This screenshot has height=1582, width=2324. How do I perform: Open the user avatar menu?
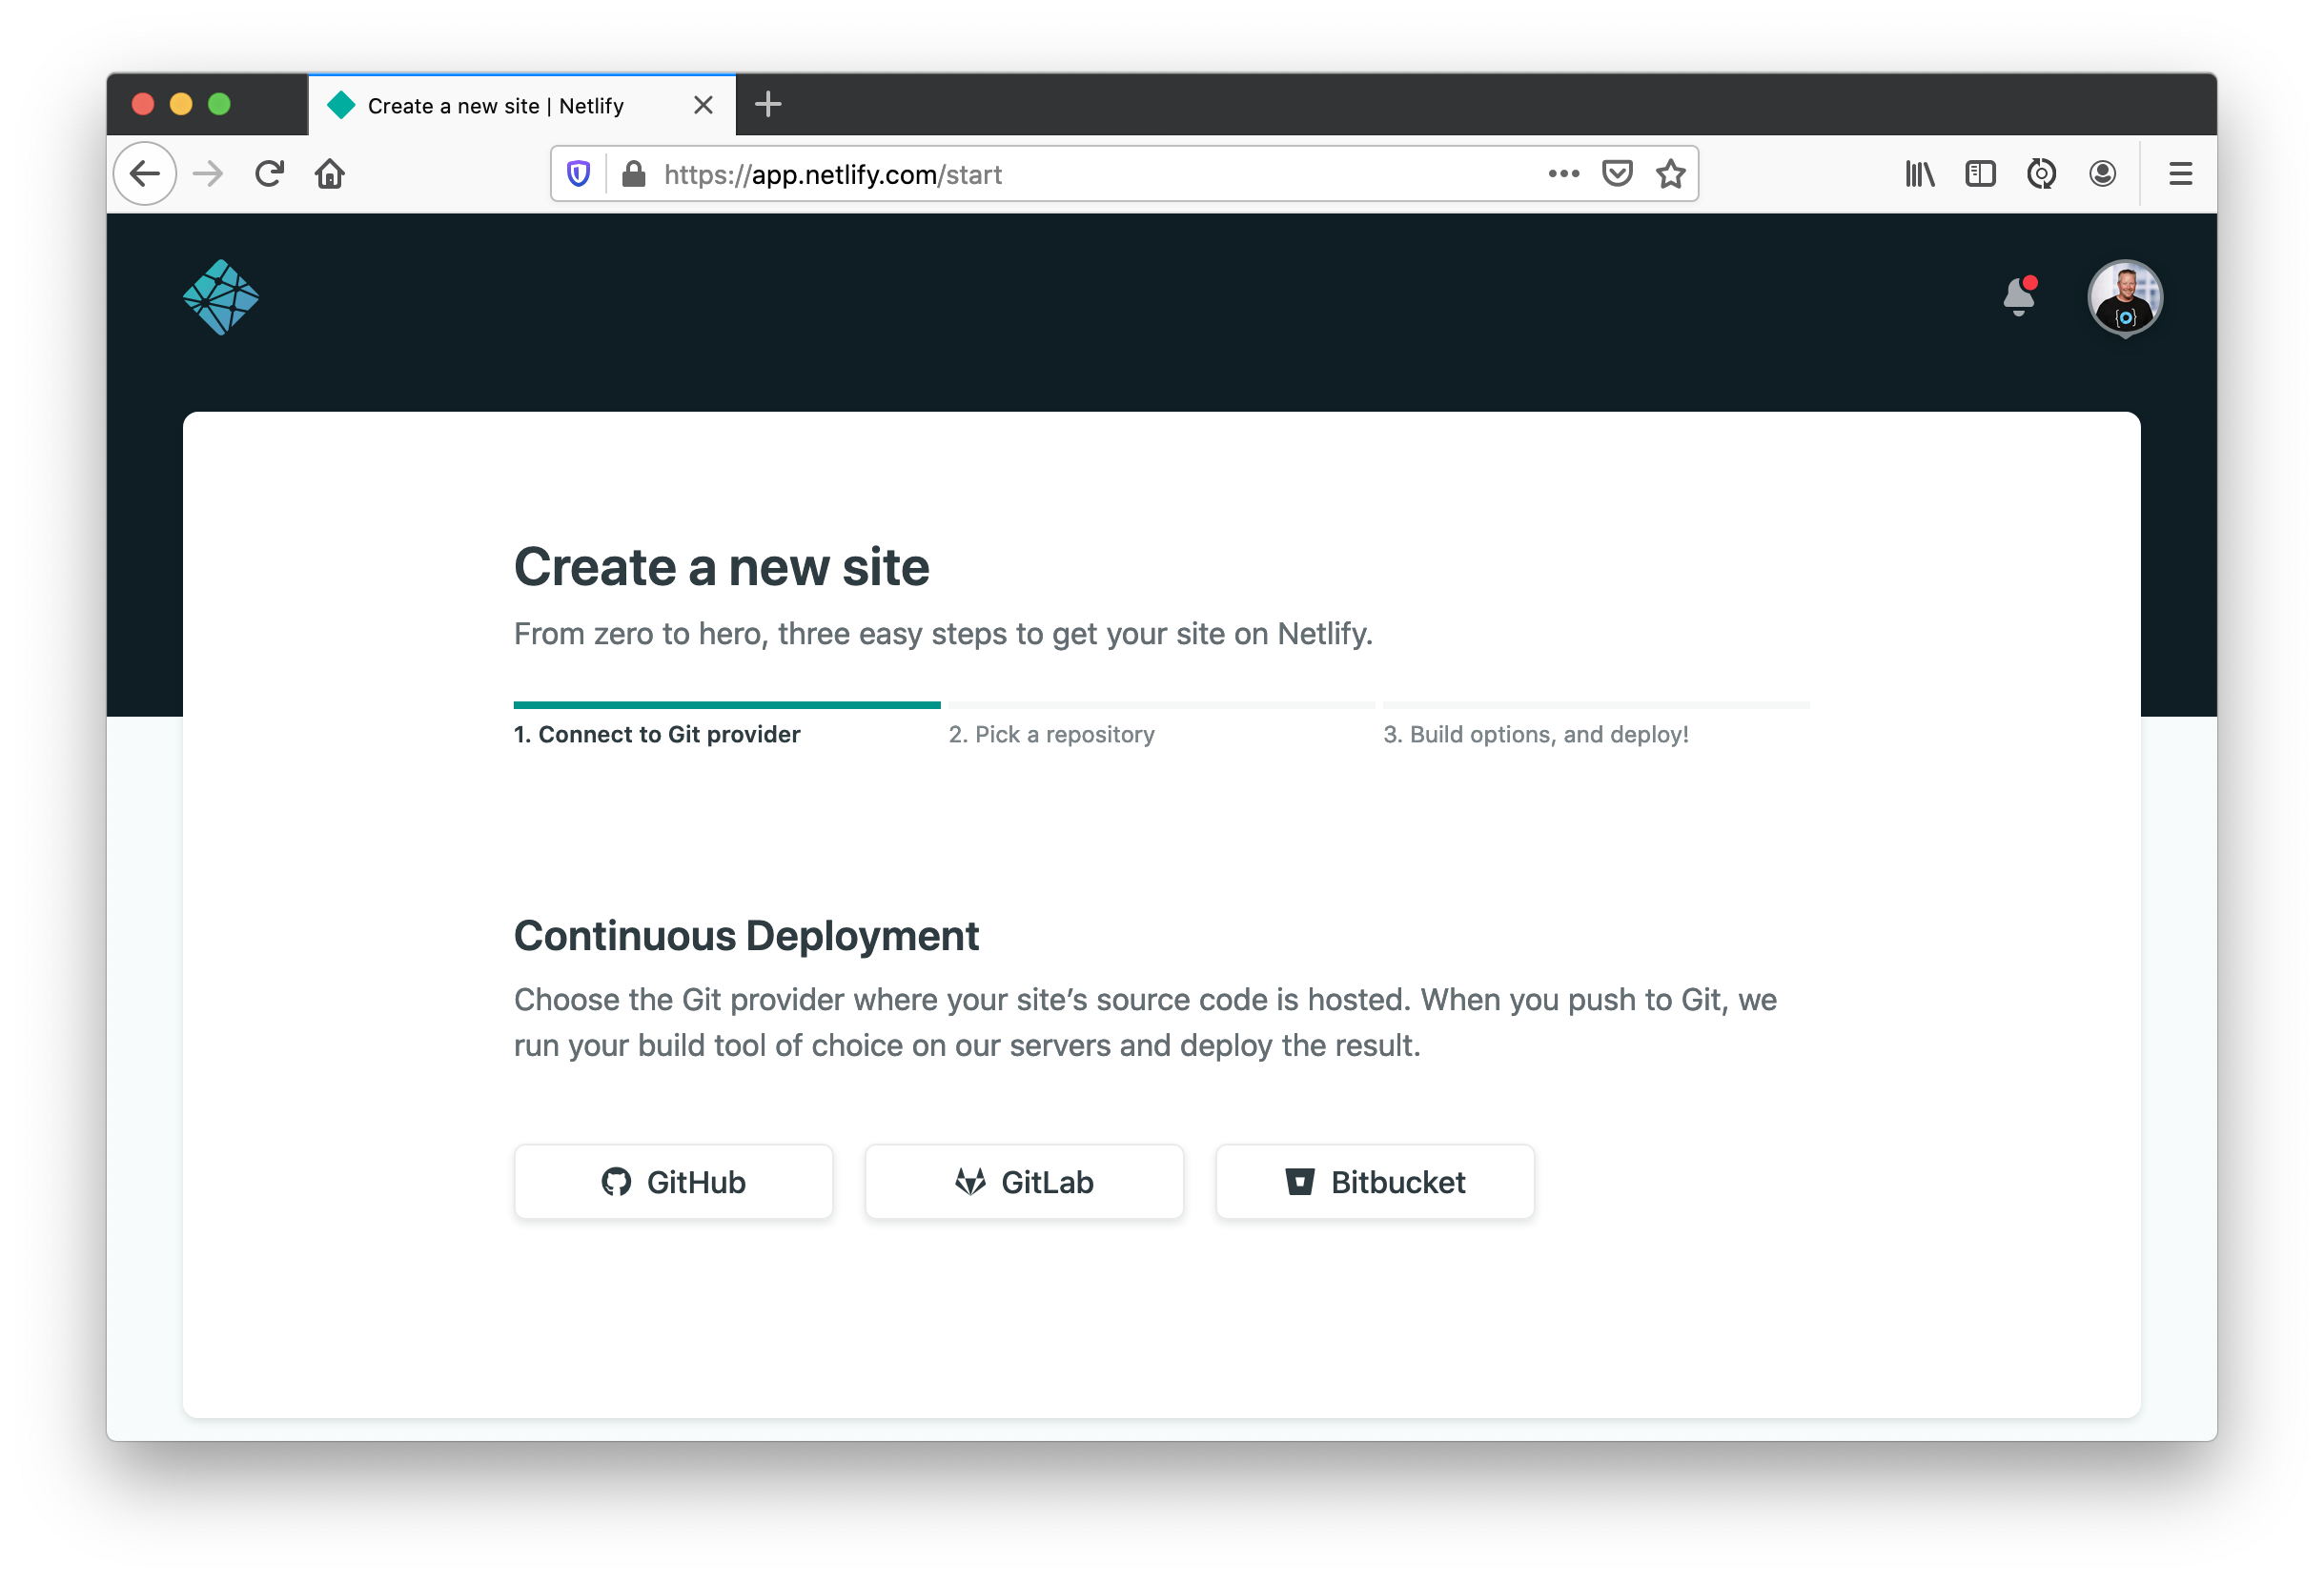2125,297
